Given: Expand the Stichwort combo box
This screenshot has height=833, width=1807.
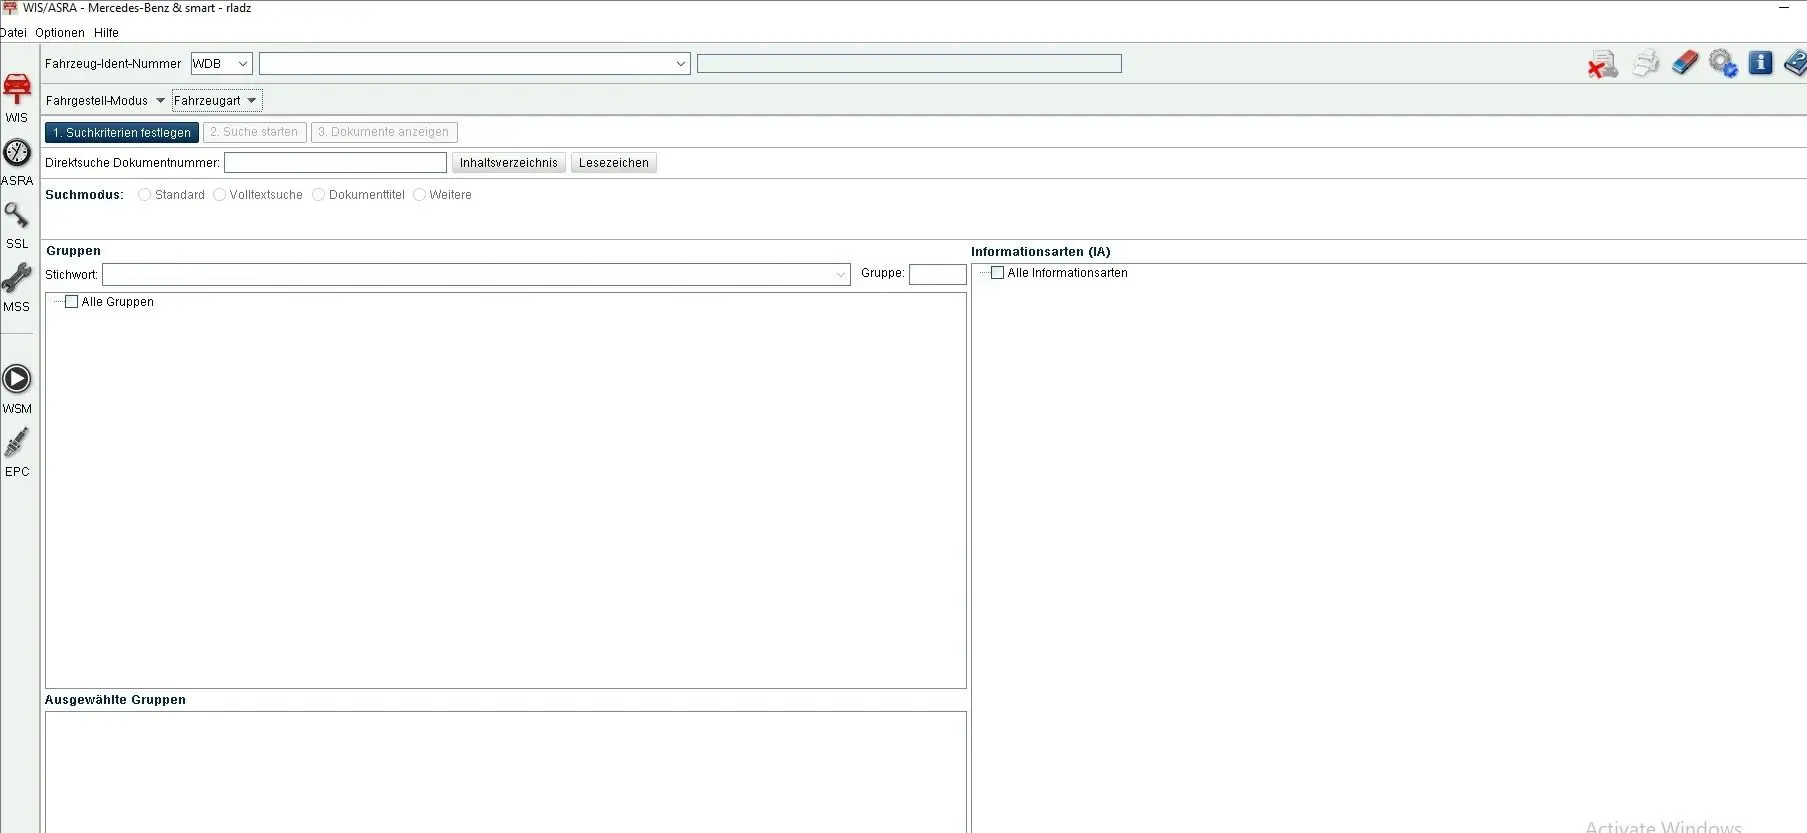Looking at the screenshot, I should coord(840,275).
